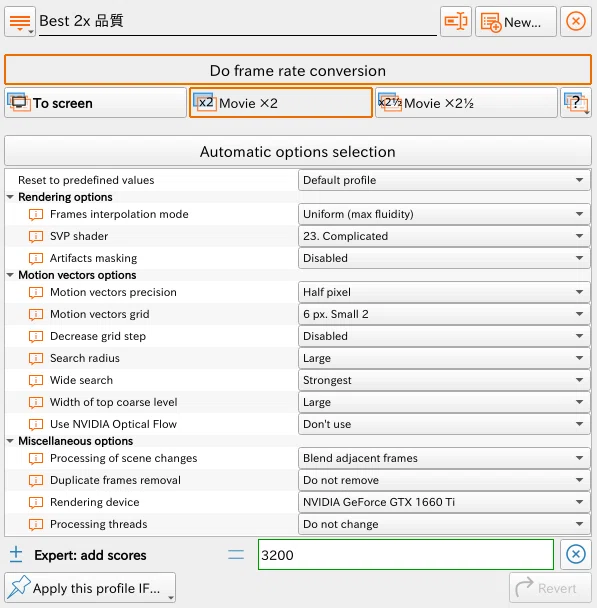Viewport: 597px width, 608px height.
Task: Open Uniform (max fluidity) dropdown
Action: tap(444, 214)
